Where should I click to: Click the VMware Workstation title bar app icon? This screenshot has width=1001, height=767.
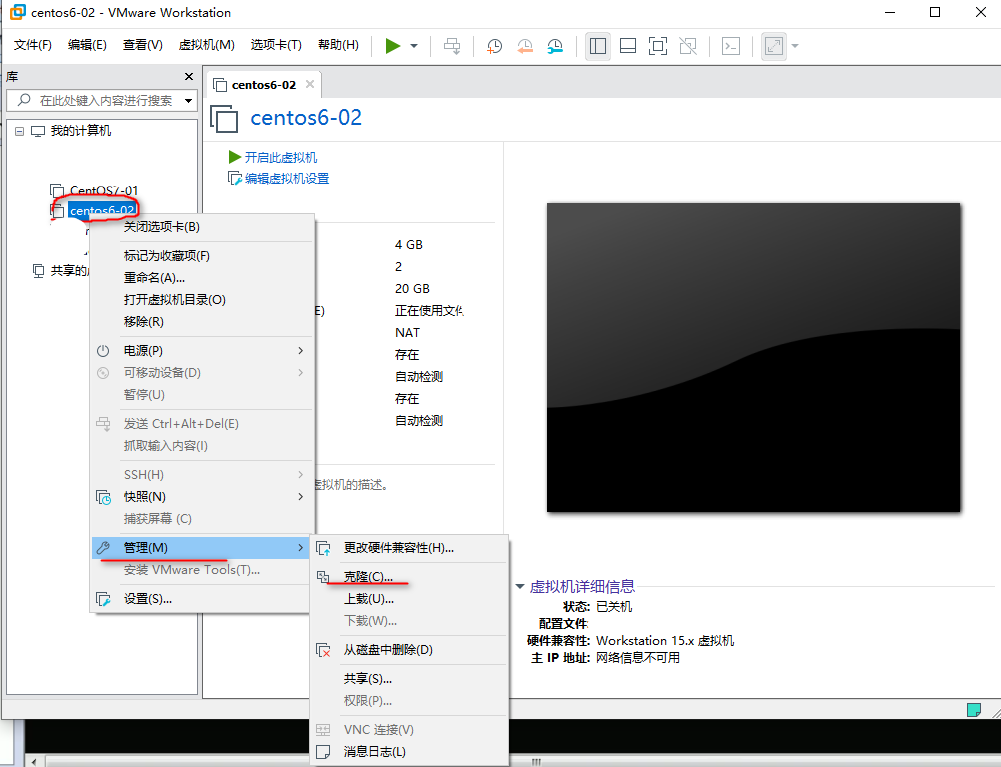[x=18, y=12]
